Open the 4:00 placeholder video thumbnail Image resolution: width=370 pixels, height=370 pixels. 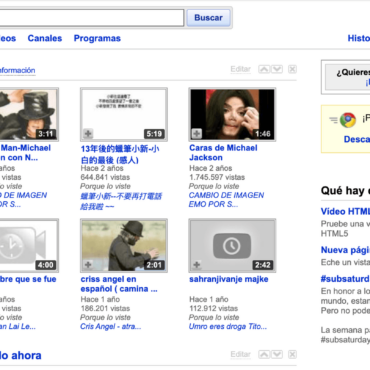[29, 246]
